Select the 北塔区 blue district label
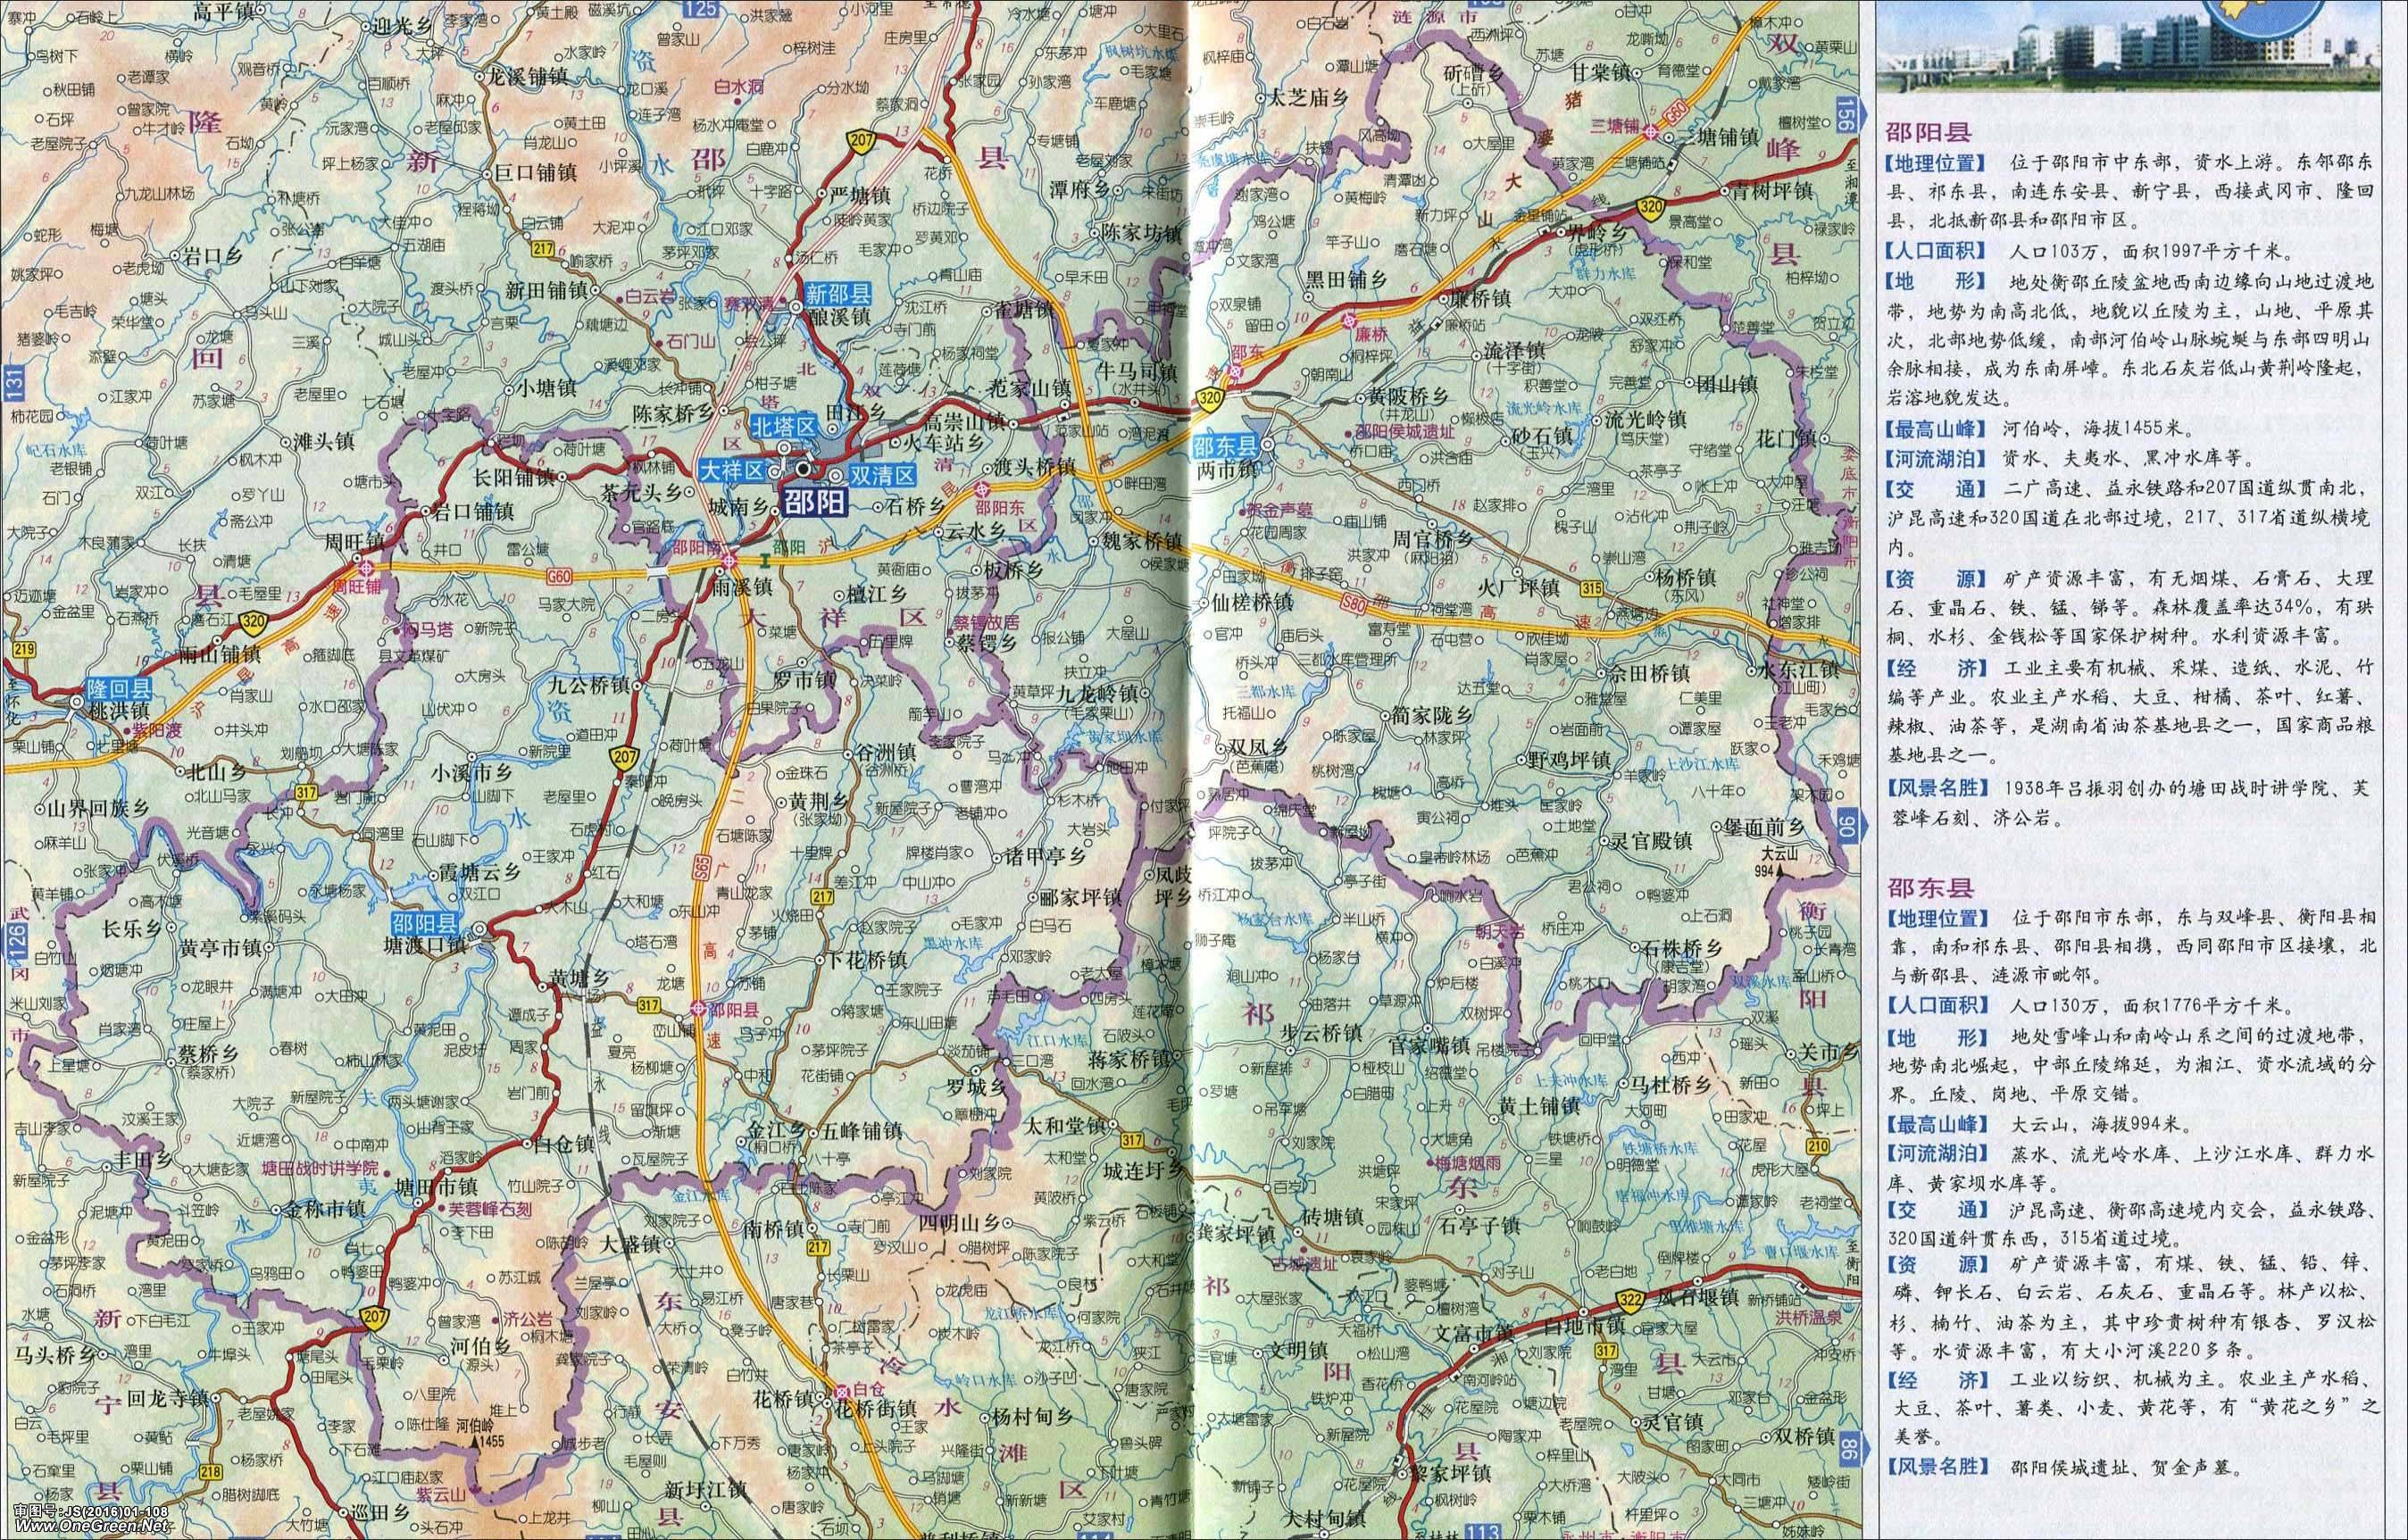 click(x=784, y=425)
